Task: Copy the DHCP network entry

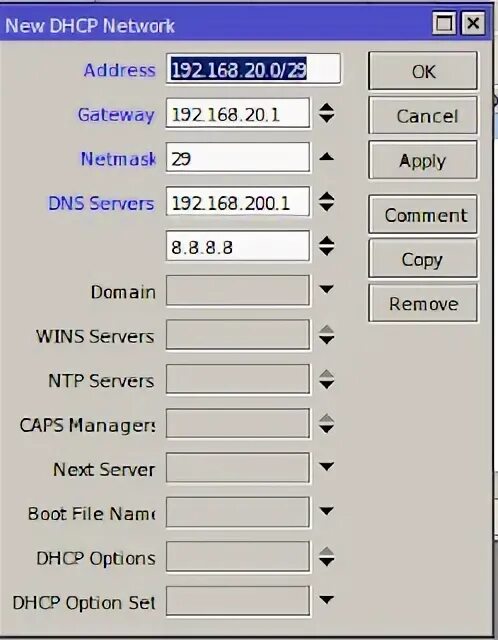Action: click(x=423, y=259)
